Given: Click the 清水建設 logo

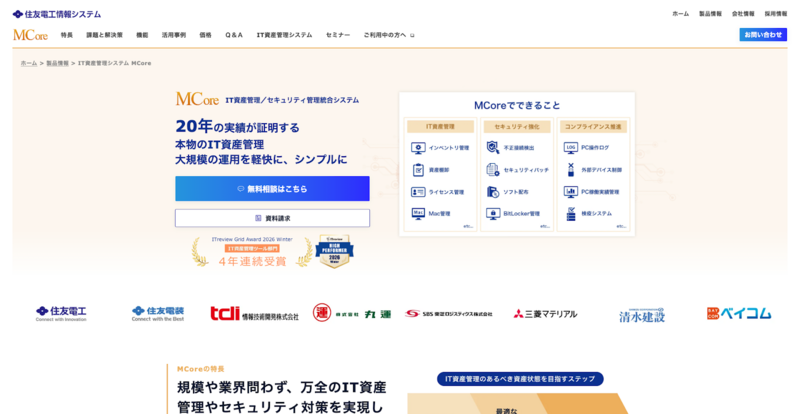Looking at the screenshot, I should click(642, 315).
